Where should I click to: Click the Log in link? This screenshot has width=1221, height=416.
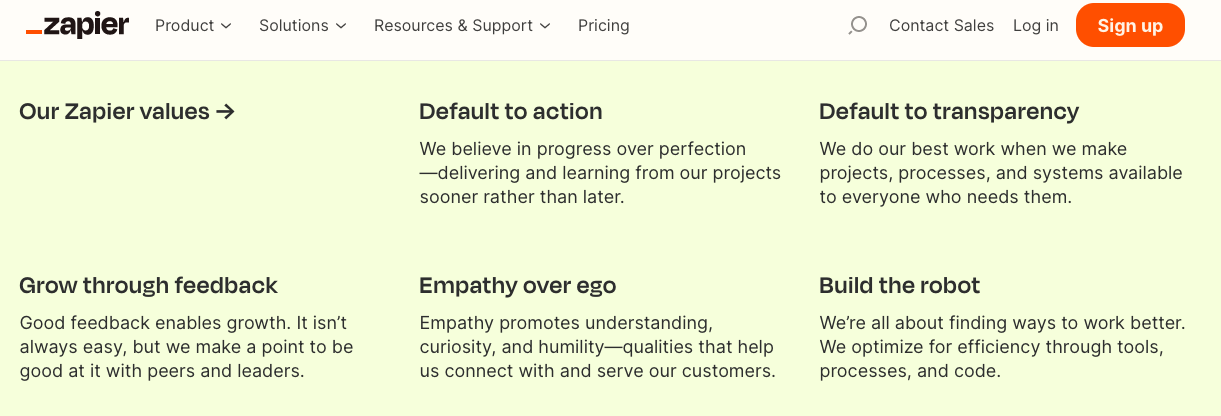point(1035,25)
